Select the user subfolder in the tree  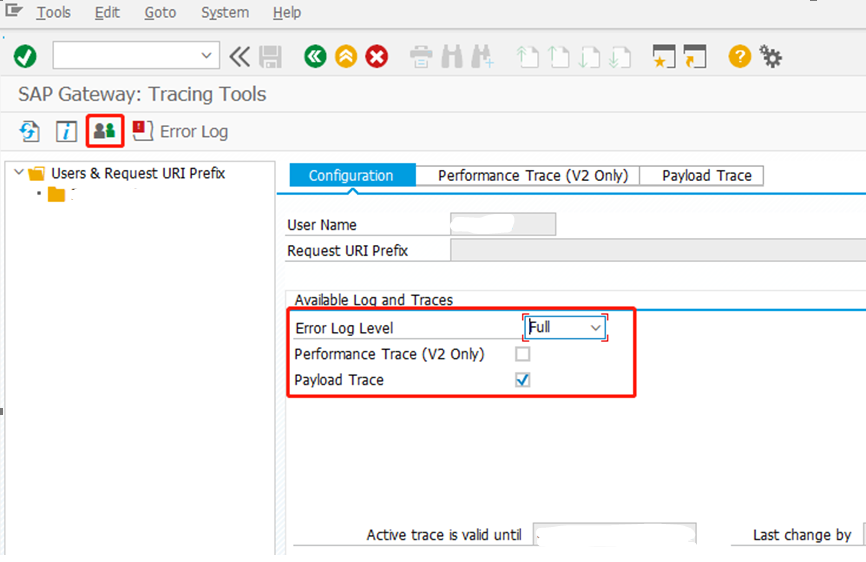click(56, 194)
